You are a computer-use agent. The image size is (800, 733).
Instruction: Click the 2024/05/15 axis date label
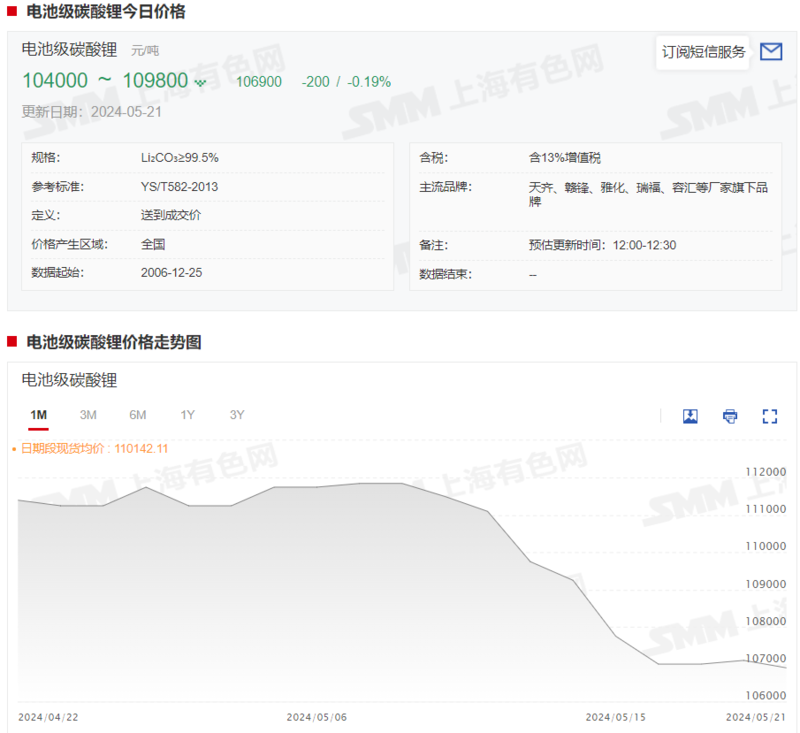click(615, 717)
